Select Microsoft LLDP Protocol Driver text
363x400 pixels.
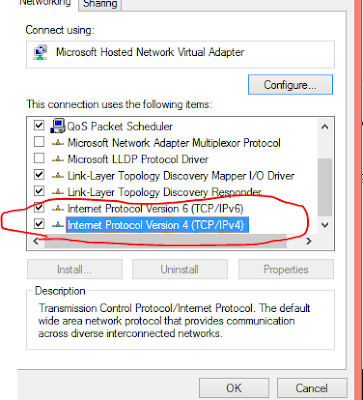(x=138, y=159)
